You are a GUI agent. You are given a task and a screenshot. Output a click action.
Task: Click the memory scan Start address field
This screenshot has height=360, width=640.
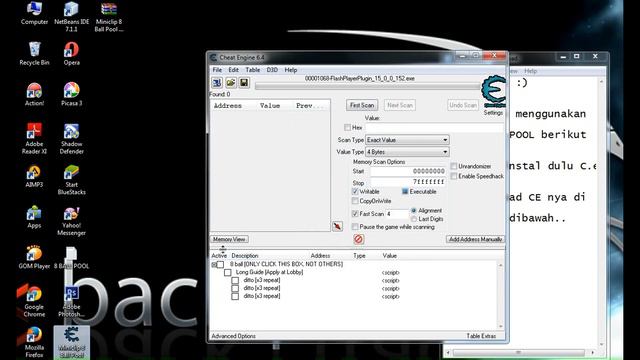pos(408,171)
